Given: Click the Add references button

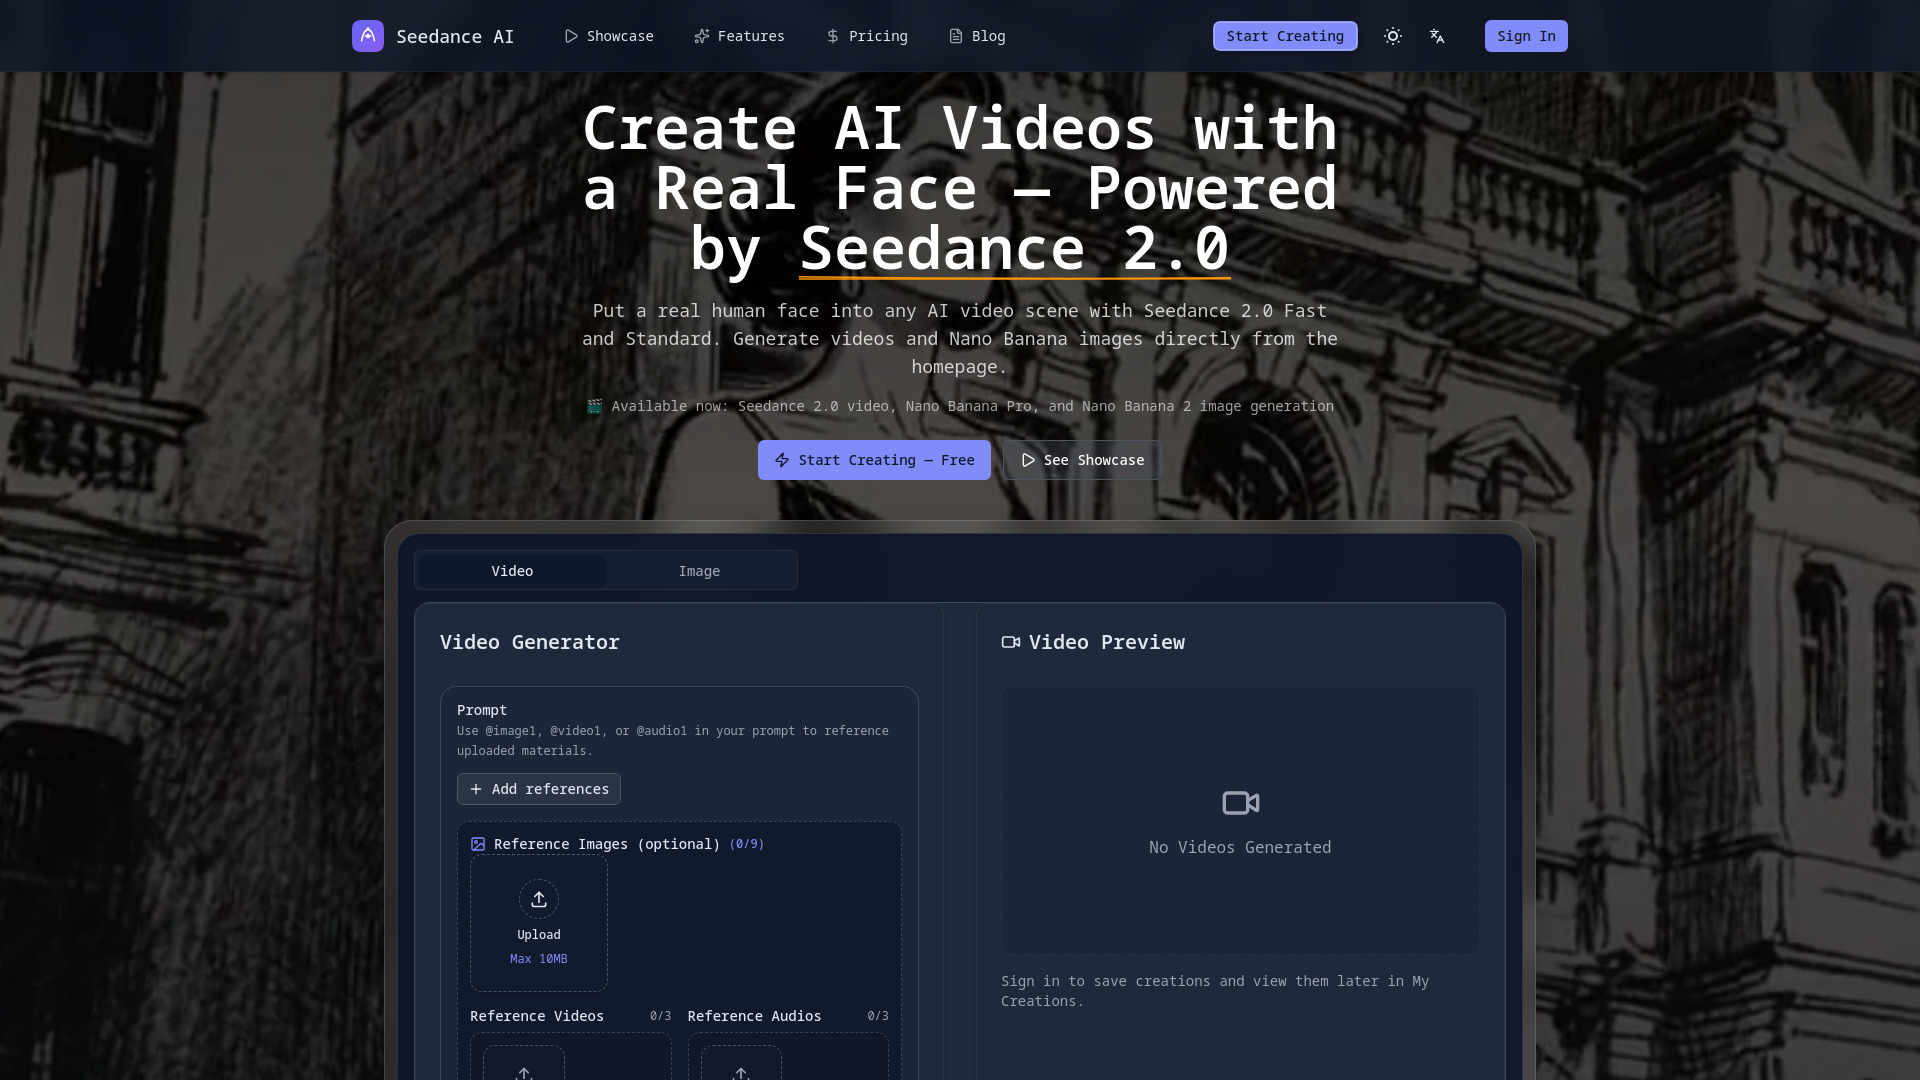Looking at the screenshot, I should click(x=538, y=789).
